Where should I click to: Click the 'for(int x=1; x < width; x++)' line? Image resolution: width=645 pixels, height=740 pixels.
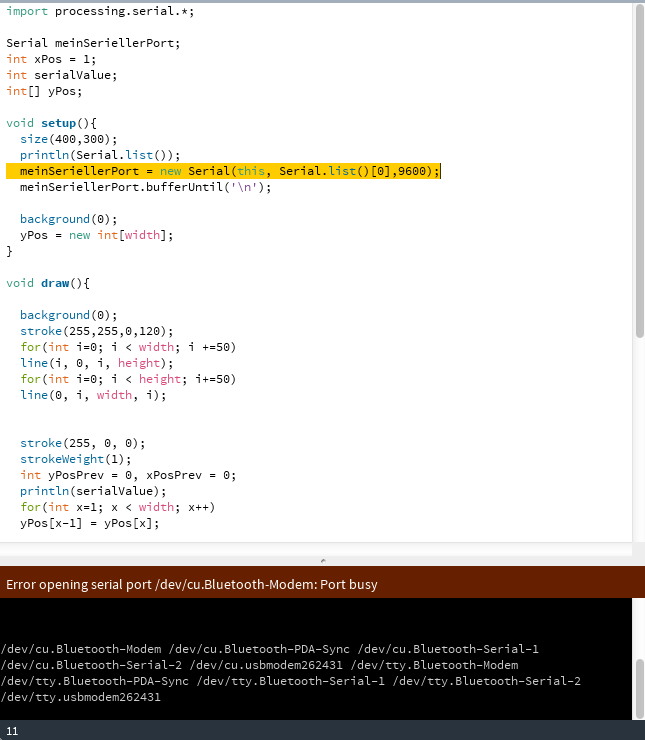117,507
